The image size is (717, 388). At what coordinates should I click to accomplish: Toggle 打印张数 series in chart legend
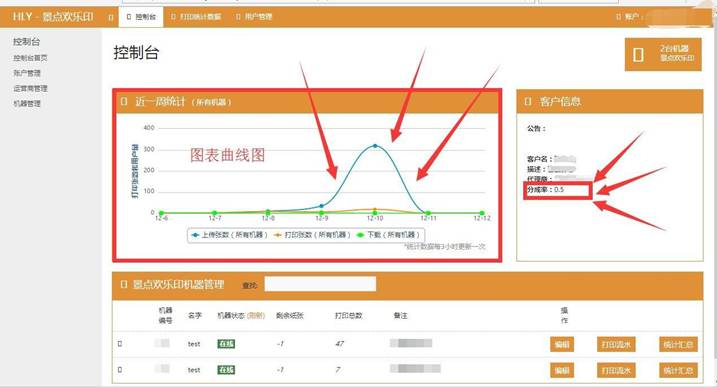(x=312, y=235)
